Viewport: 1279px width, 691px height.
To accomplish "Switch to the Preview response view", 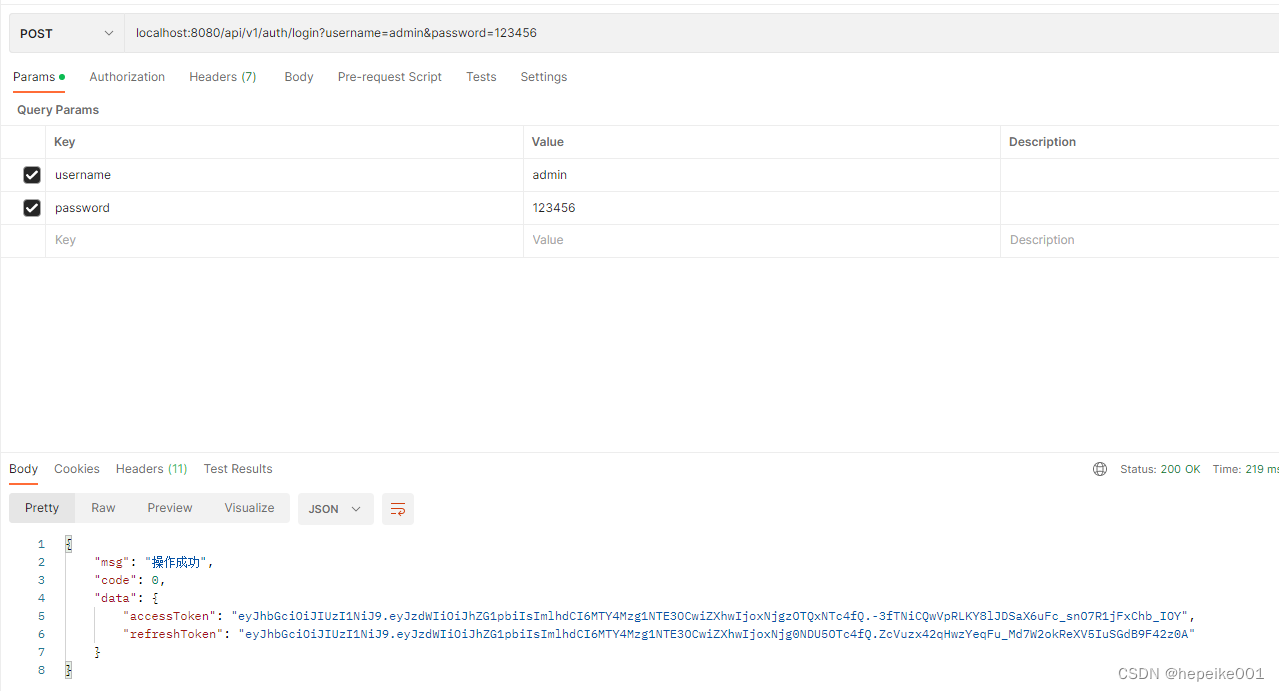I will pyautogui.click(x=169, y=508).
